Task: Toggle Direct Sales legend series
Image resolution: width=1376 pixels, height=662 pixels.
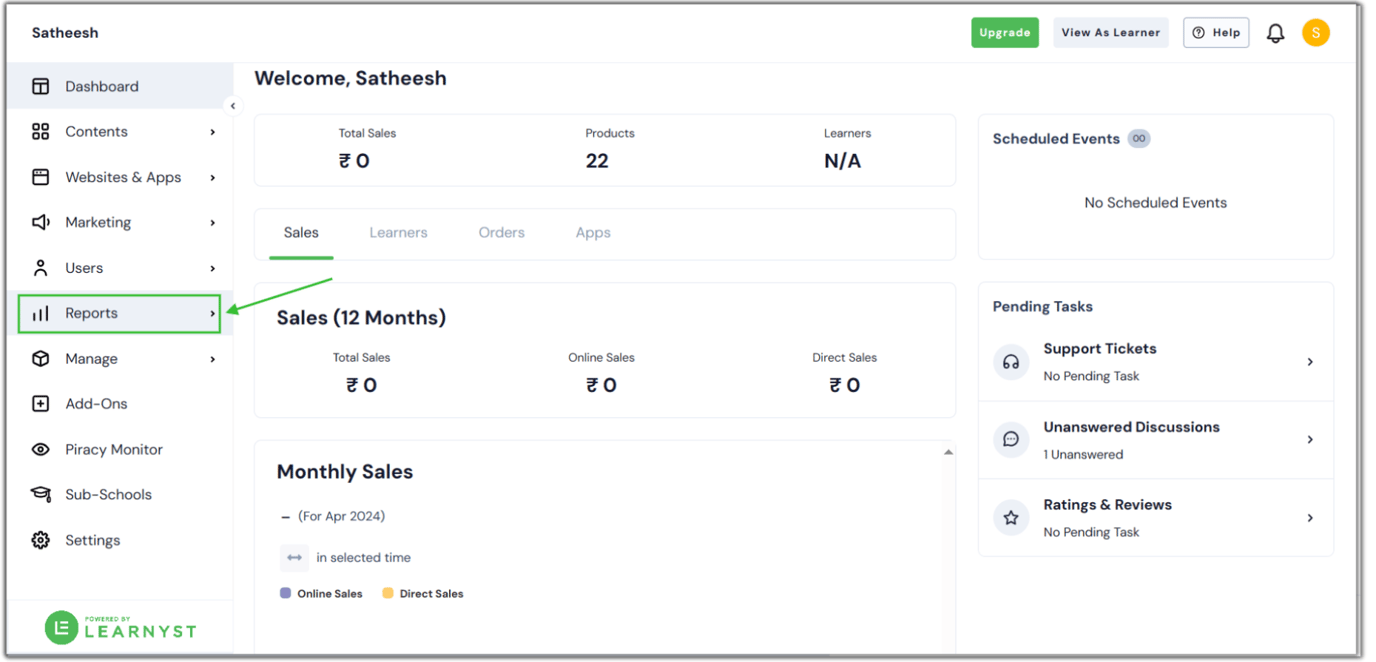Action: [x=423, y=594]
